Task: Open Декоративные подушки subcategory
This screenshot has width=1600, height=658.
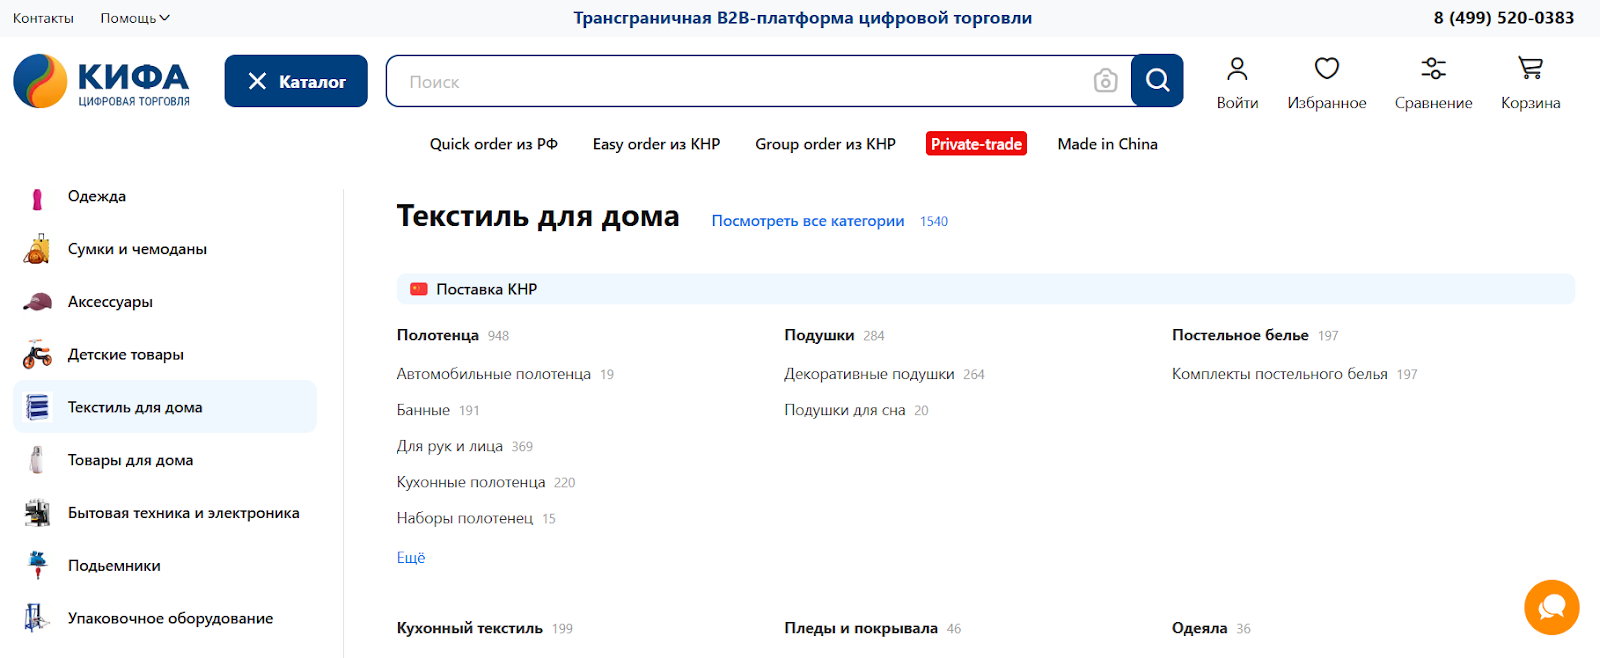Action: click(869, 374)
